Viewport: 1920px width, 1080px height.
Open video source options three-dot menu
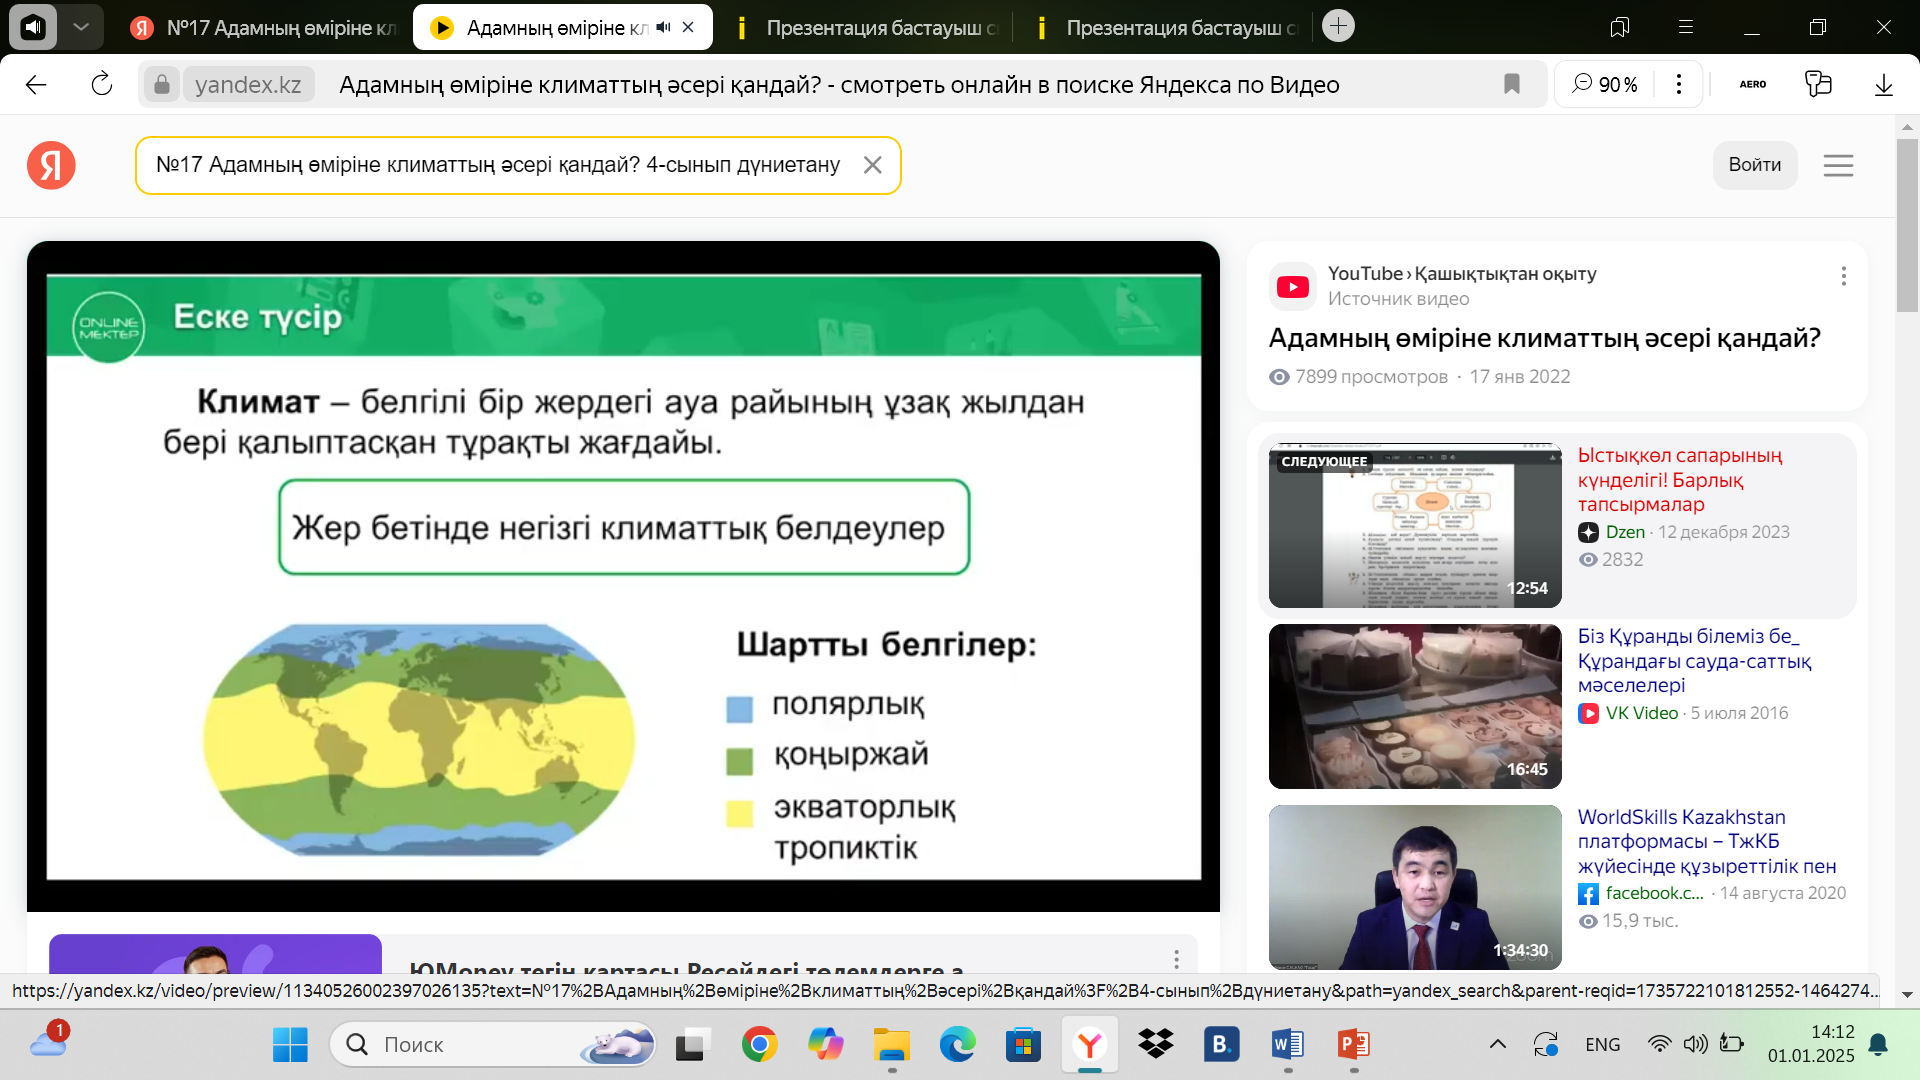(1843, 276)
